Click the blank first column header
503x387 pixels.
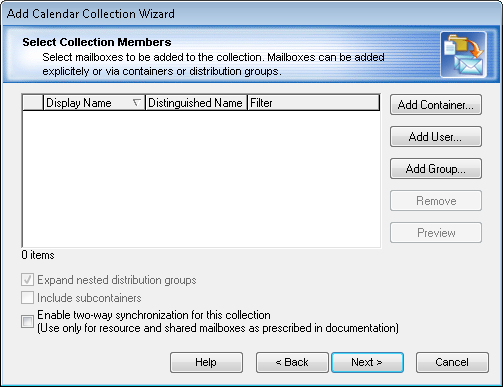pos(33,103)
